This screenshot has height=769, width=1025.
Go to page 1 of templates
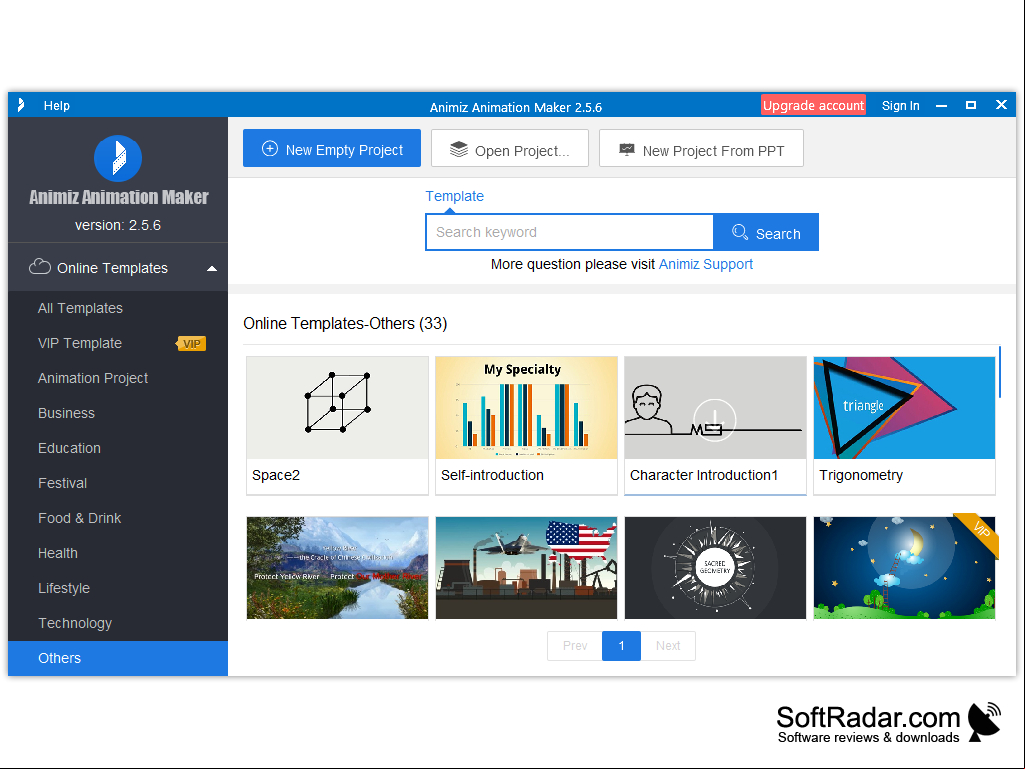(621, 645)
